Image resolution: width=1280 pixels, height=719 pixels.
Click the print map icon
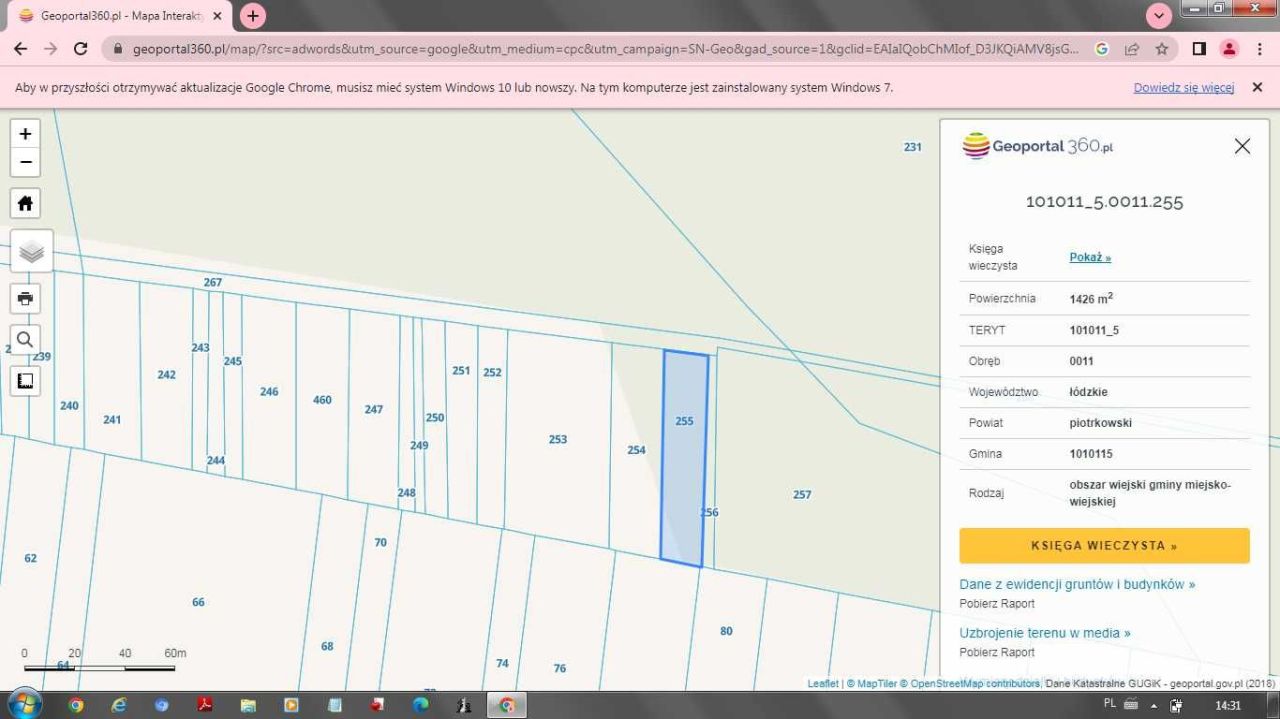tap(25, 298)
